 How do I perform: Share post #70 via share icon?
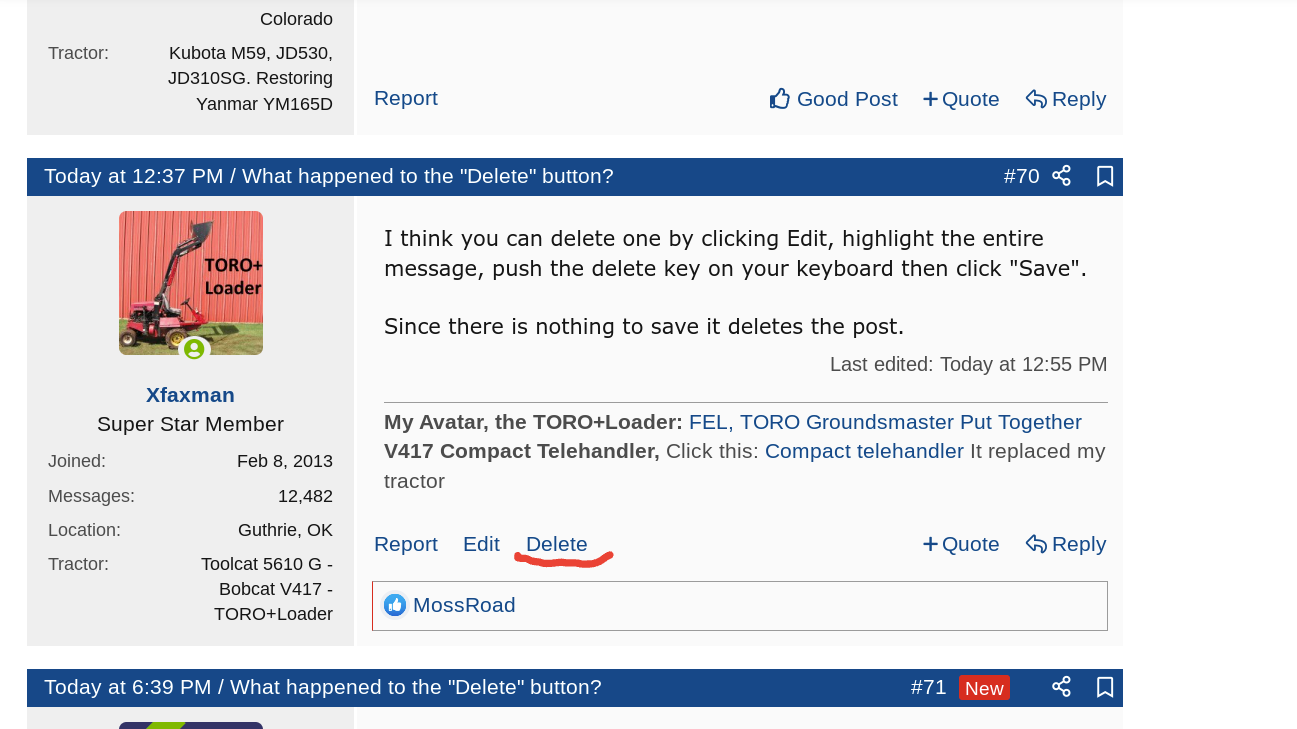click(x=1061, y=176)
